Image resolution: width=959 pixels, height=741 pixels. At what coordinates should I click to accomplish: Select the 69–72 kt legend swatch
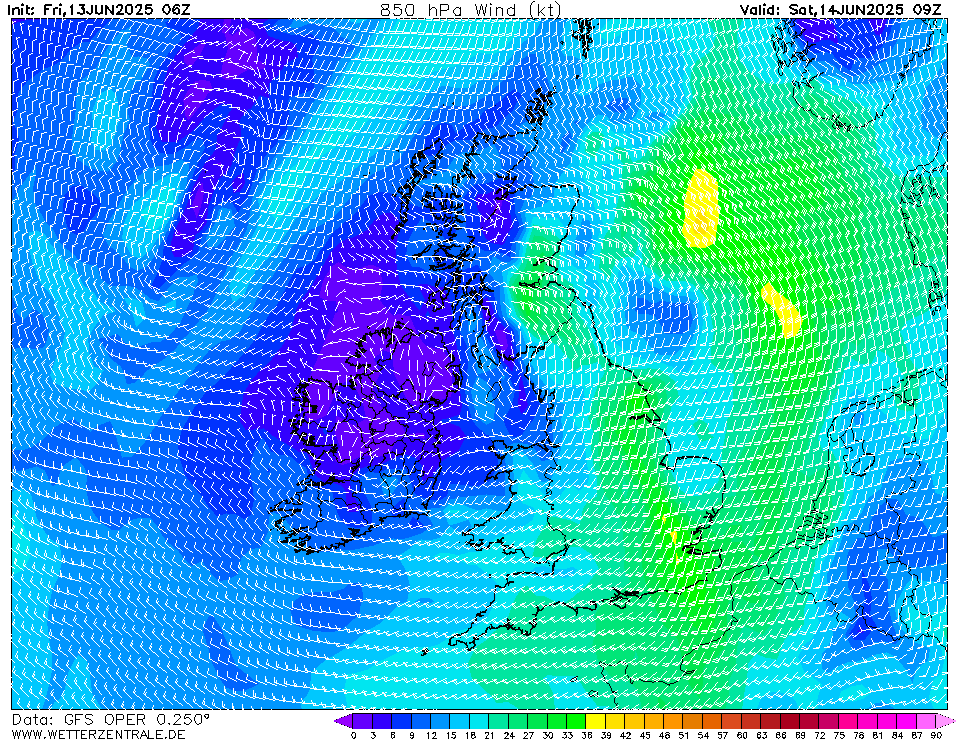[810, 721]
